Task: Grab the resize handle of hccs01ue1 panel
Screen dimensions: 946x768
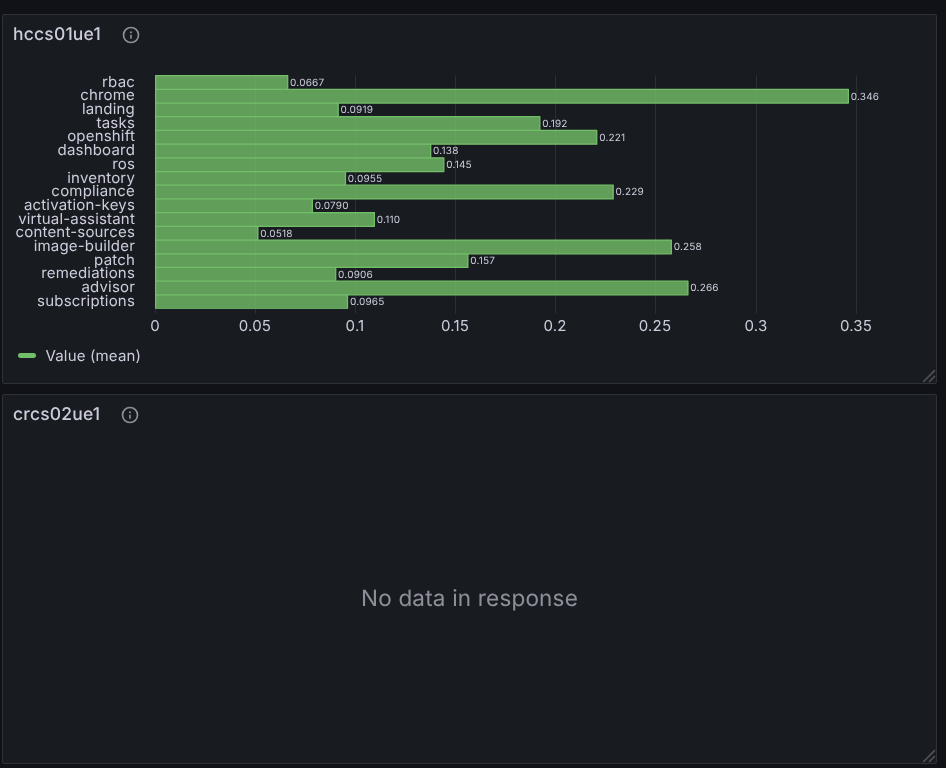Action: point(929,376)
